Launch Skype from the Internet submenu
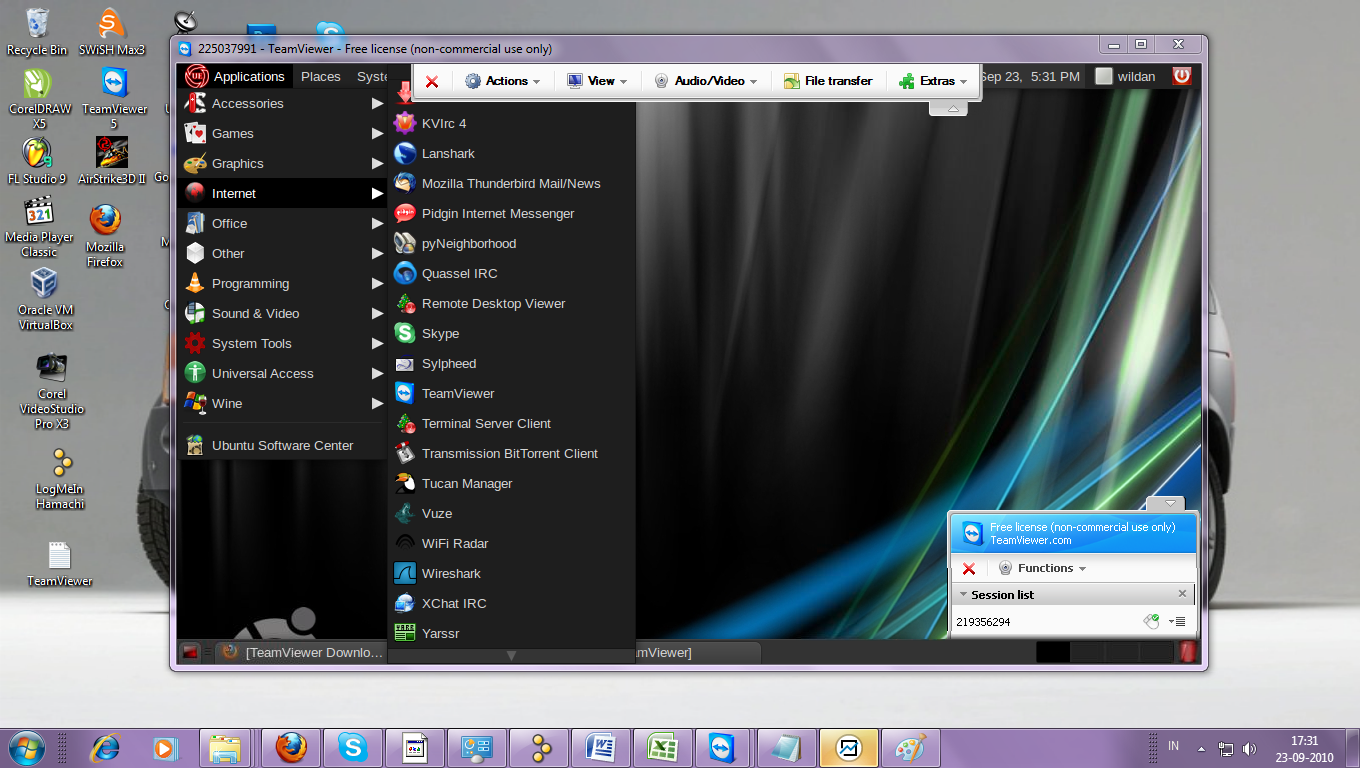This screenshot has height=768, width=1360. pos(511,333)
